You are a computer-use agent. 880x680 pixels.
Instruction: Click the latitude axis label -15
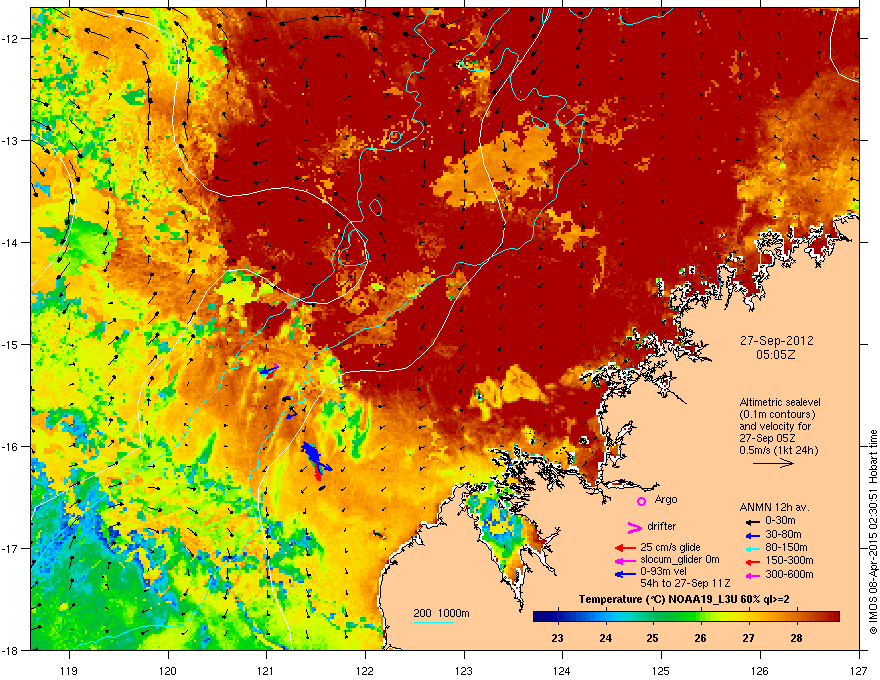tap(10, 344)
